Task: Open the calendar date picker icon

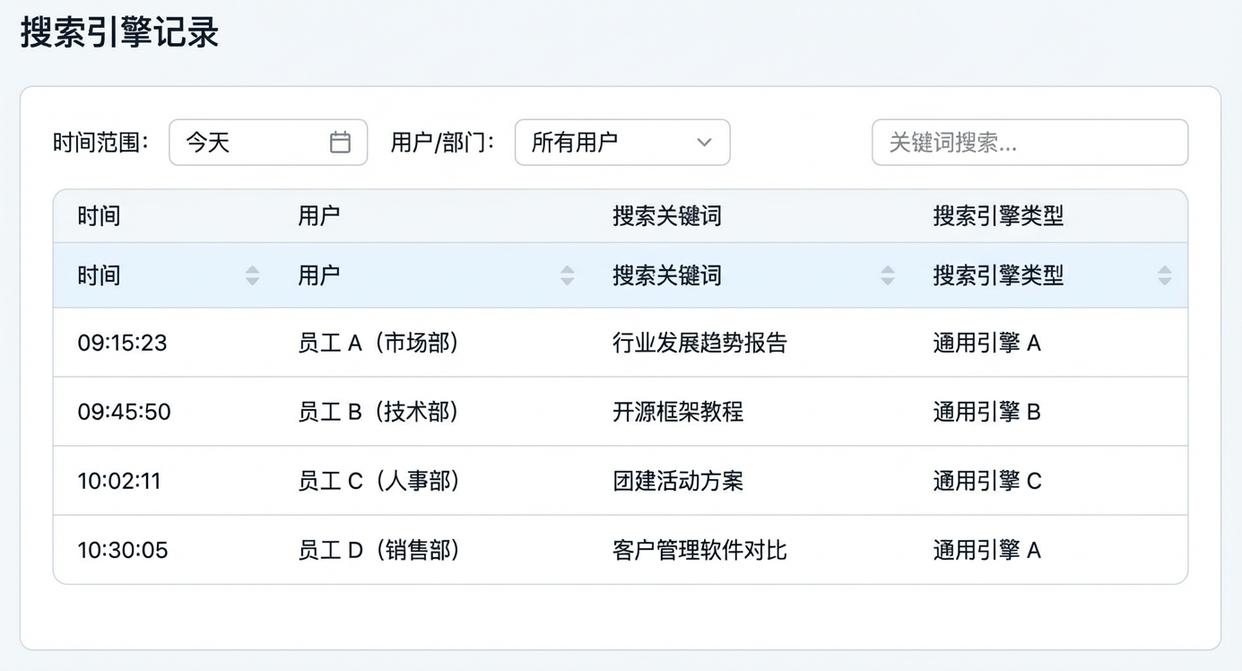Action: (x=339, y=142)
